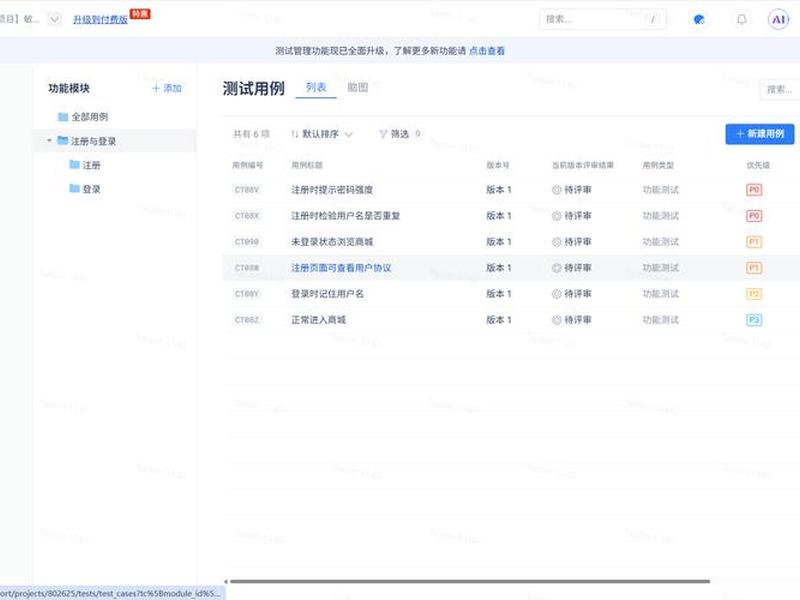The height and width of the screenshot is (600, 800).
Task: Open the chat assistant bubble icon
Action: (699, 19)
